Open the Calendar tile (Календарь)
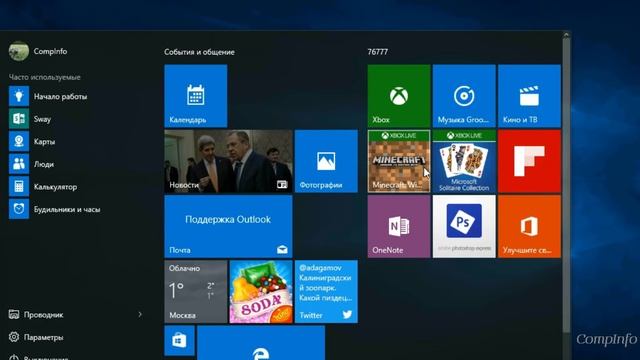Screen dimensions: 640x360 tap(196, 96)
